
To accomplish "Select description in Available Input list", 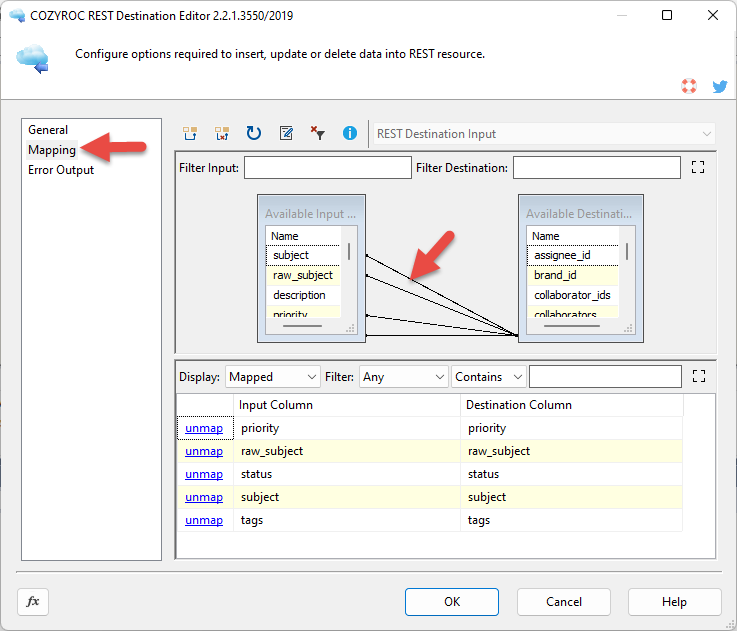I will [303, 295].
